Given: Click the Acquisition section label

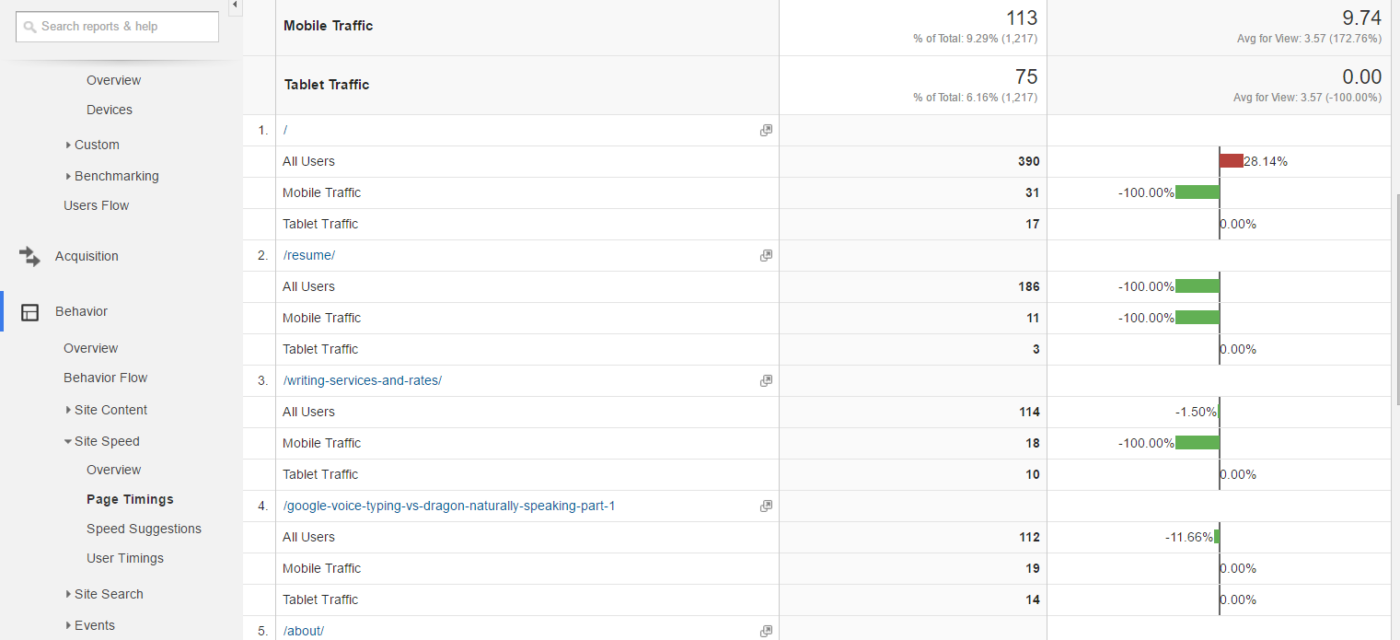Looking at the screenshot, I should 87,256.
